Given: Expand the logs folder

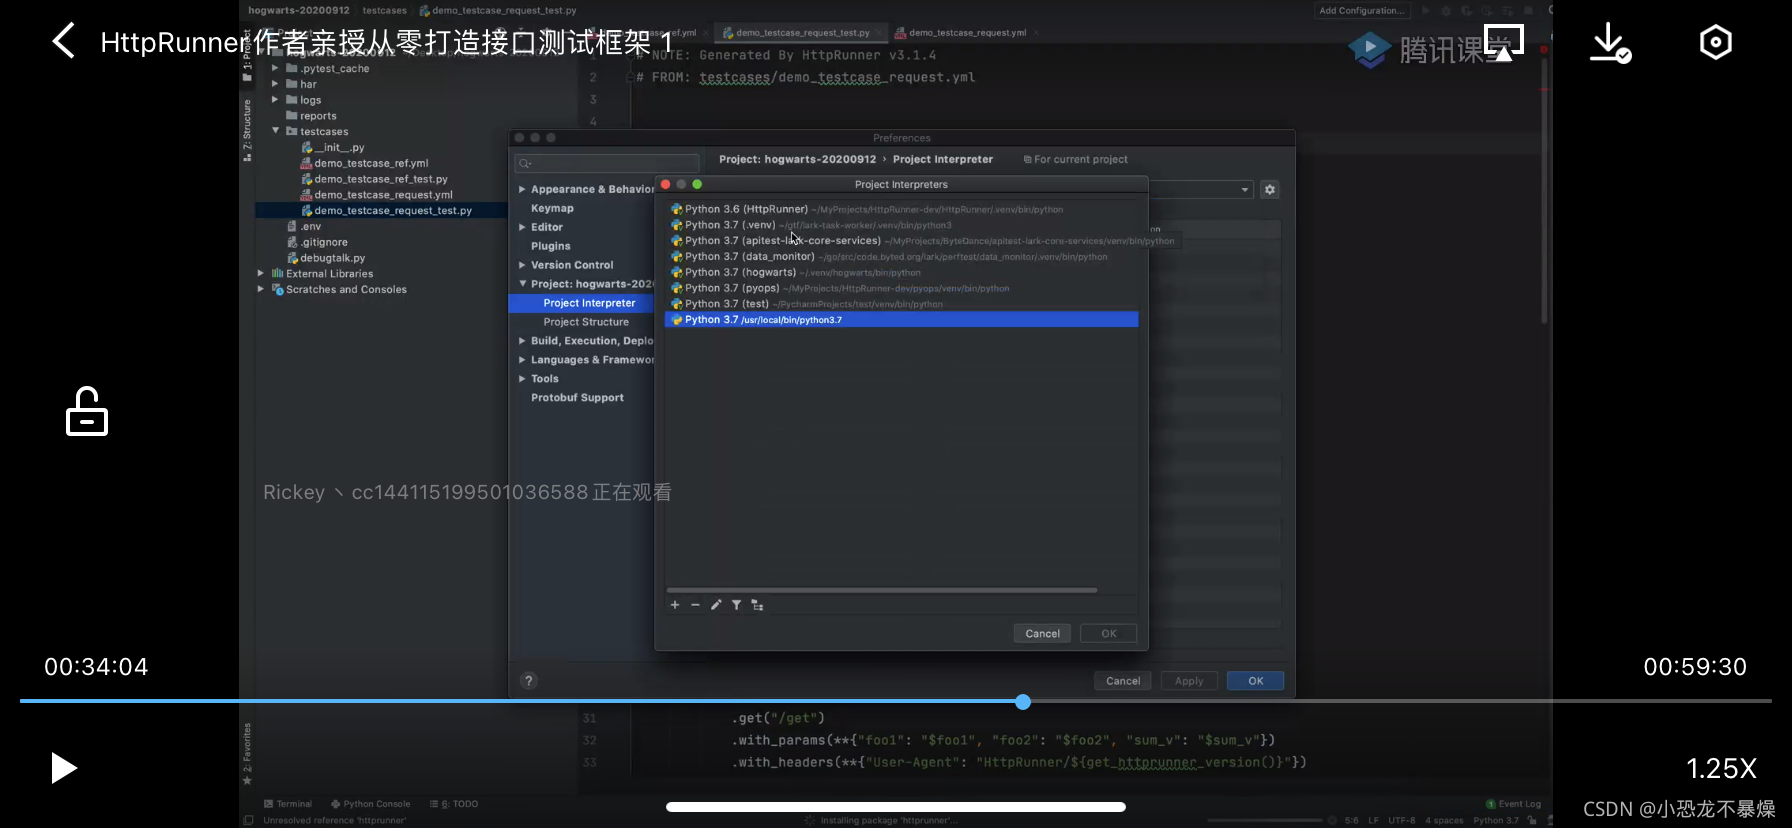Looking at the screenshot, I should pos(275,100).
